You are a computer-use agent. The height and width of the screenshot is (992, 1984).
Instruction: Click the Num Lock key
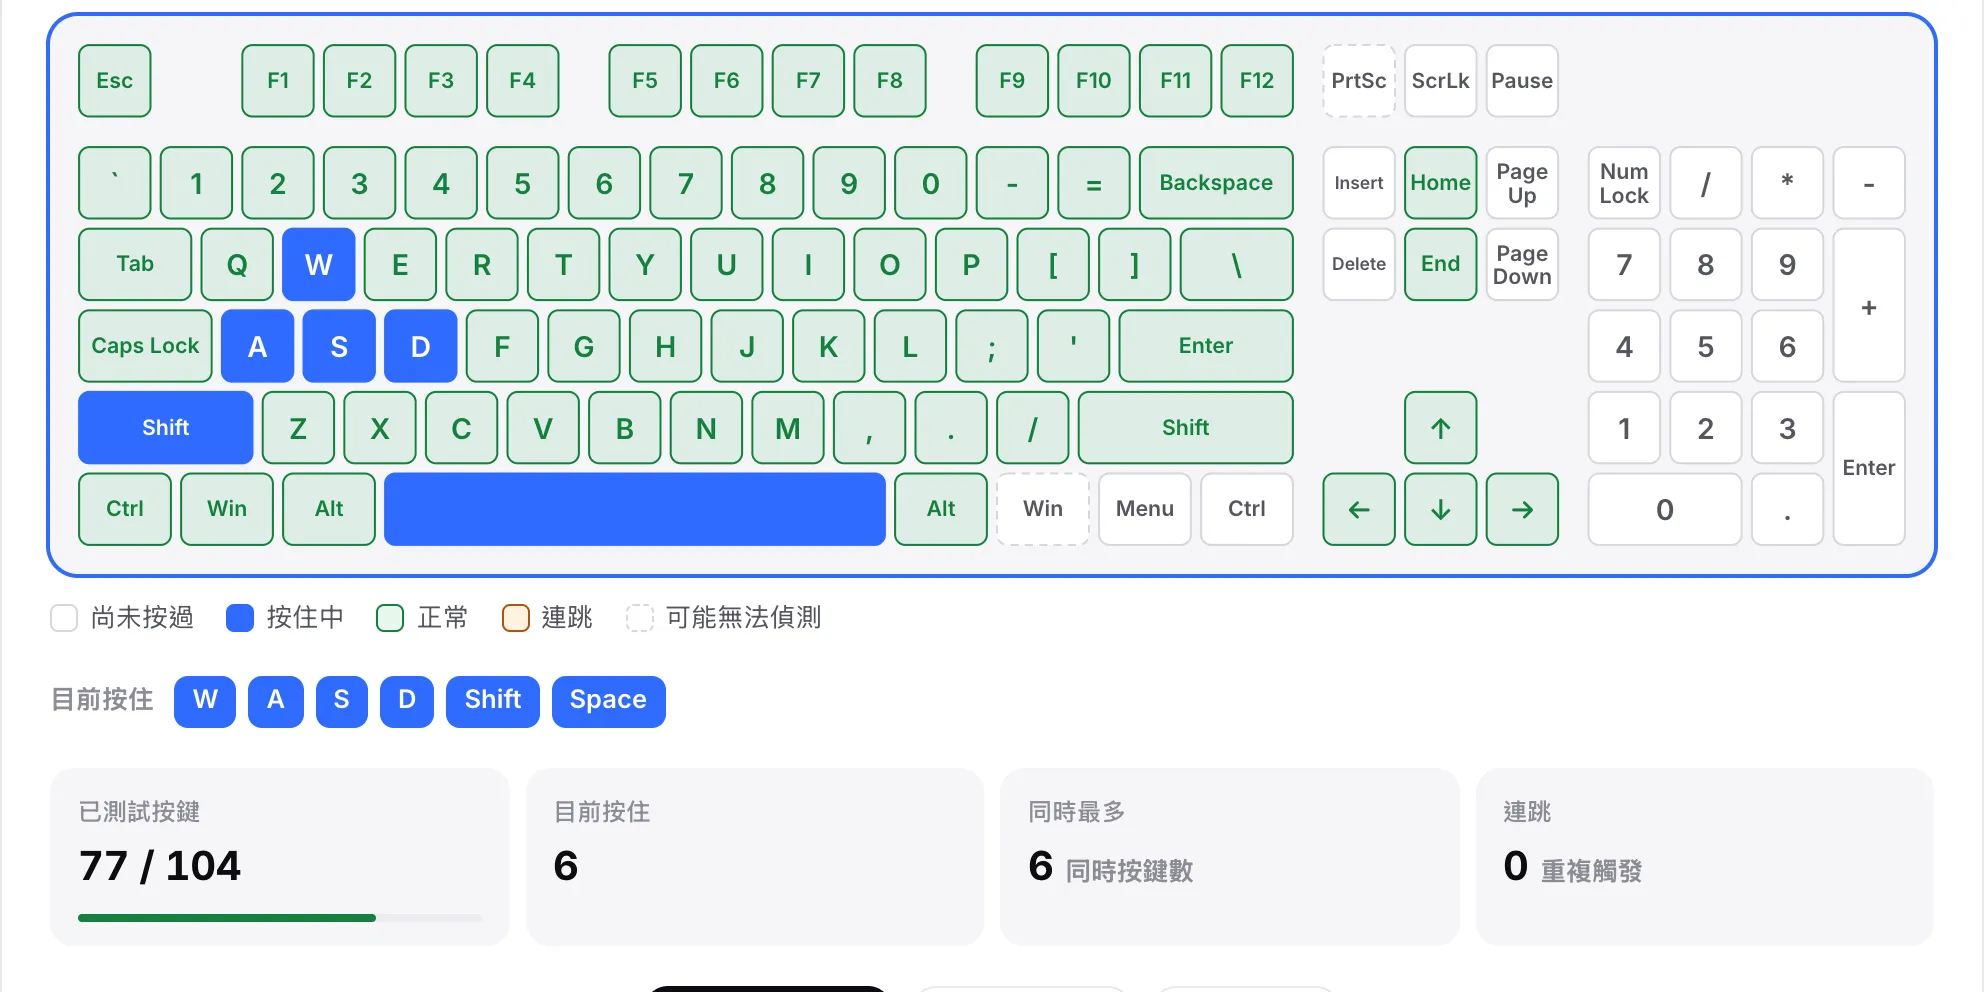click(1624, 183)
